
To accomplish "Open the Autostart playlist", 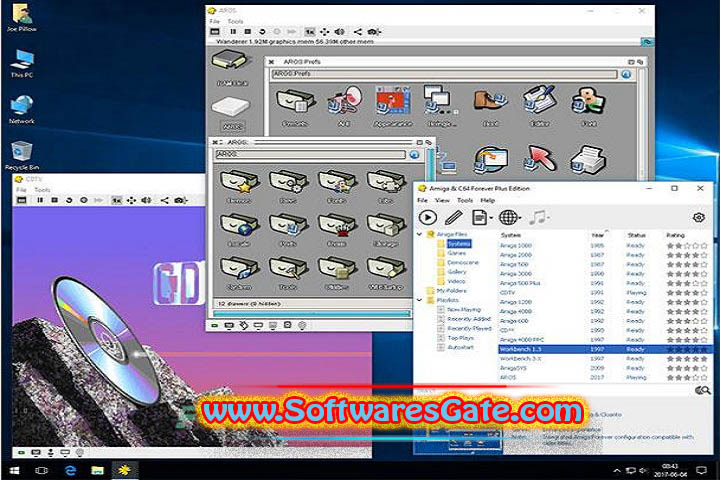I will click(x=460, y=347).
